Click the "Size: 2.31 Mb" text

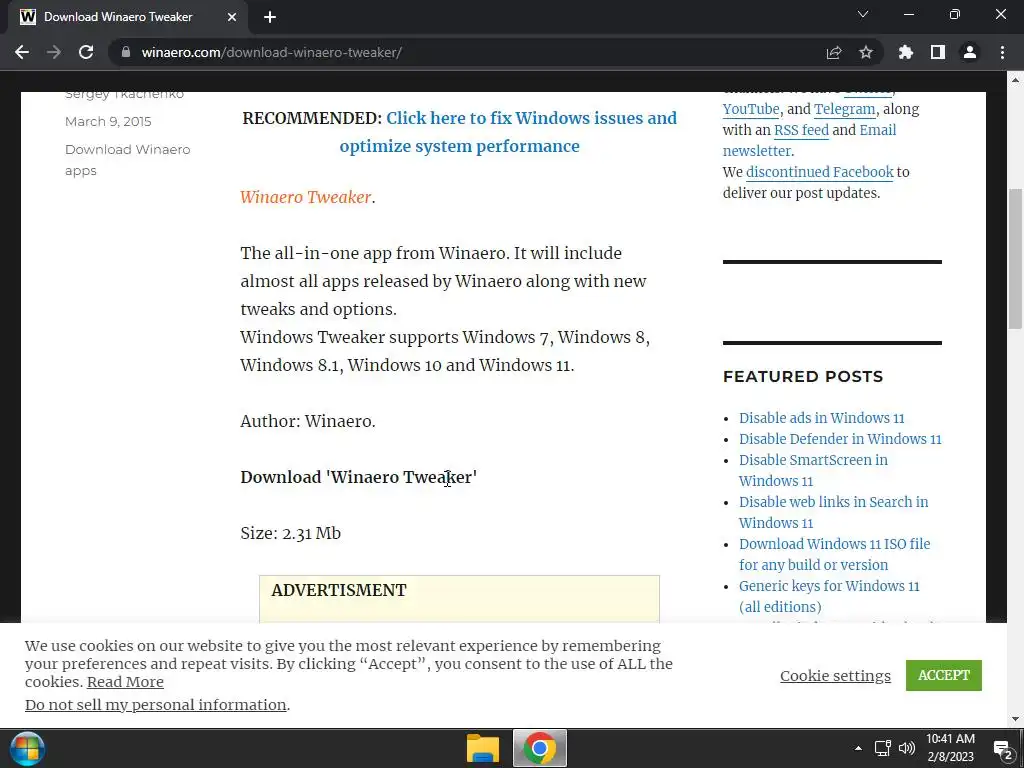click(291, 534)
